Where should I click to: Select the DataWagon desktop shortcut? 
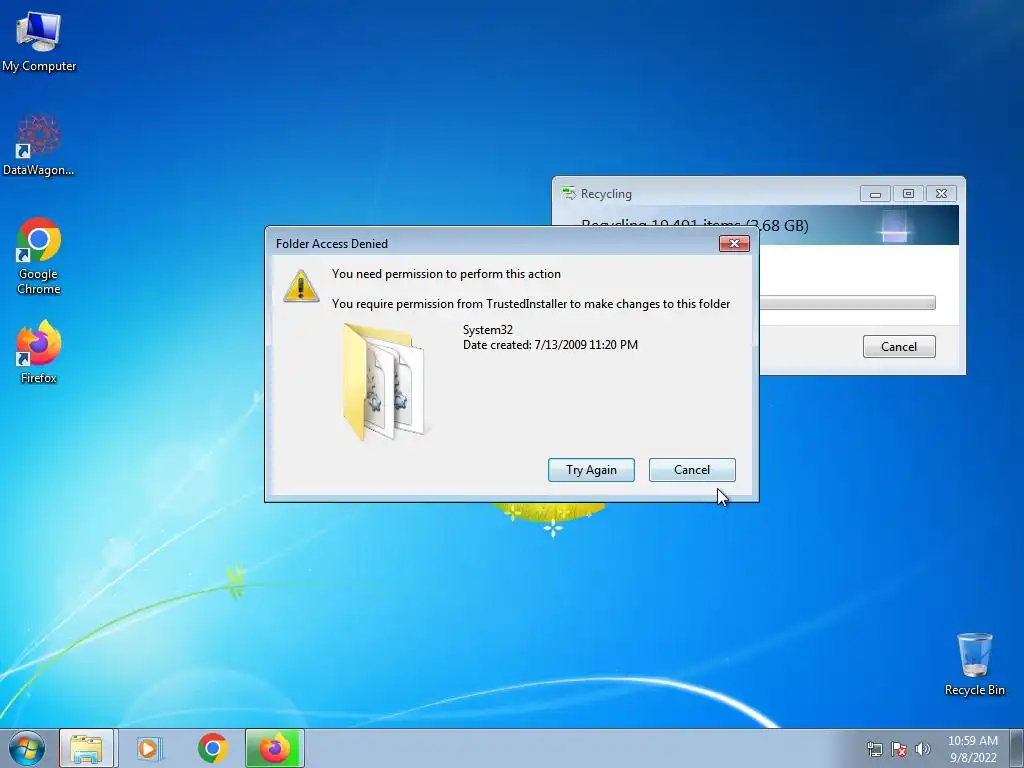pyautogui.click(x=39, y=146)
